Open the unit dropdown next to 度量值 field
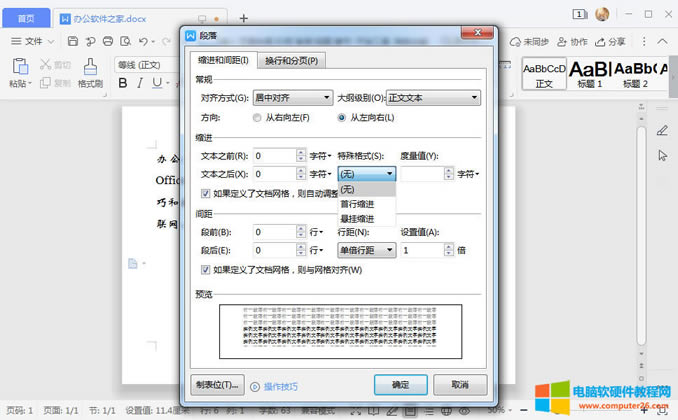The width and height of the screenshot is (678, 420). [x=468, y=174]
